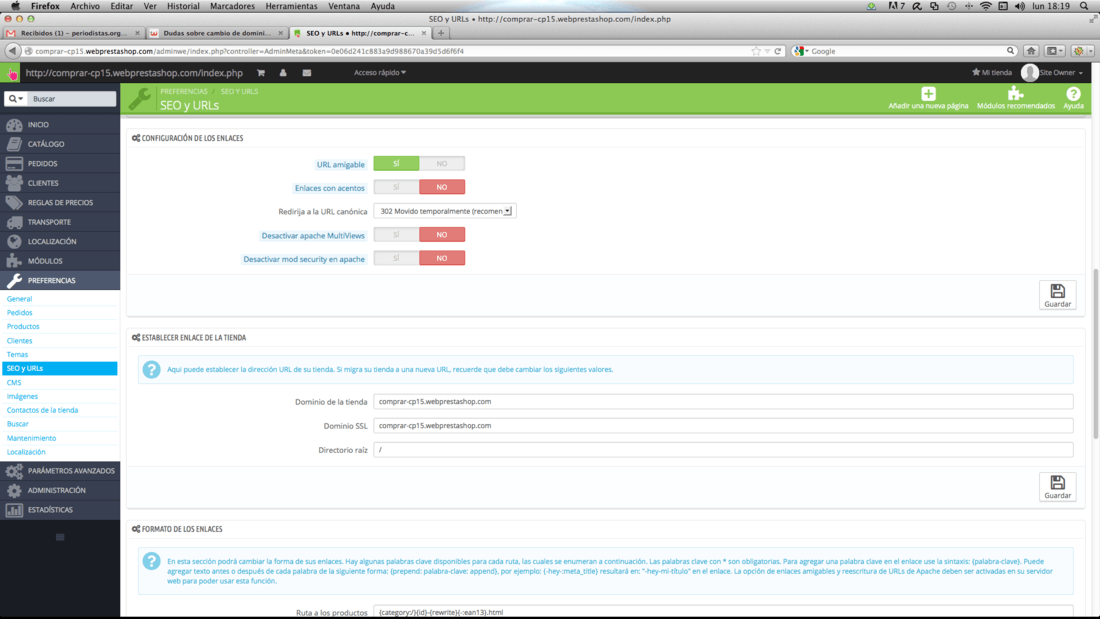
Task: Open the Google search engine selector
Action: [x=801, y=51]
